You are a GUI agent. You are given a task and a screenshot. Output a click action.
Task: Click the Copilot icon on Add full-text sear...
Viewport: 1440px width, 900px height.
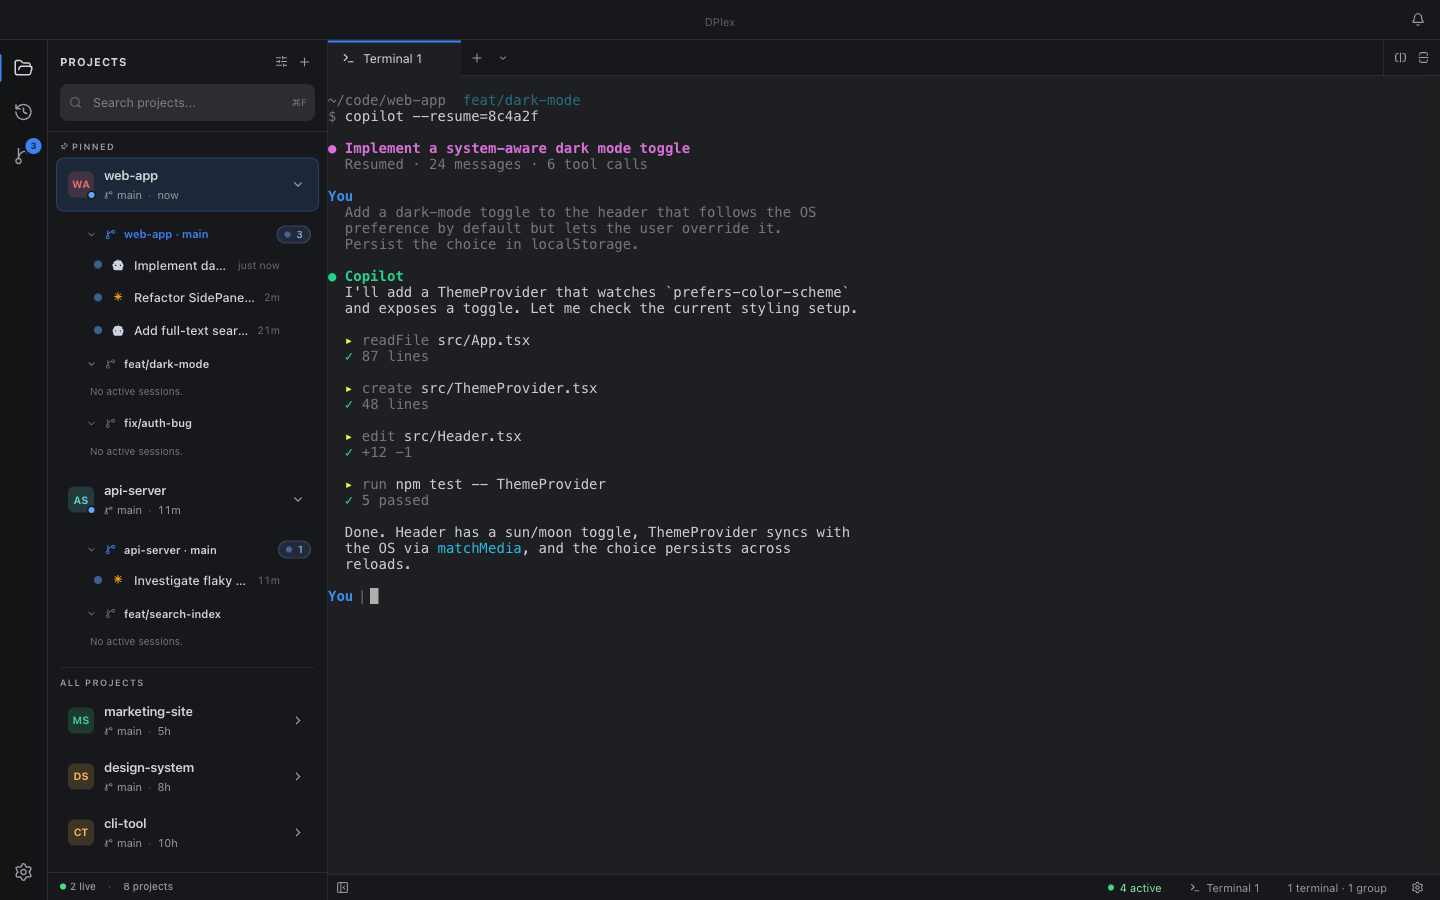[118, 330]
